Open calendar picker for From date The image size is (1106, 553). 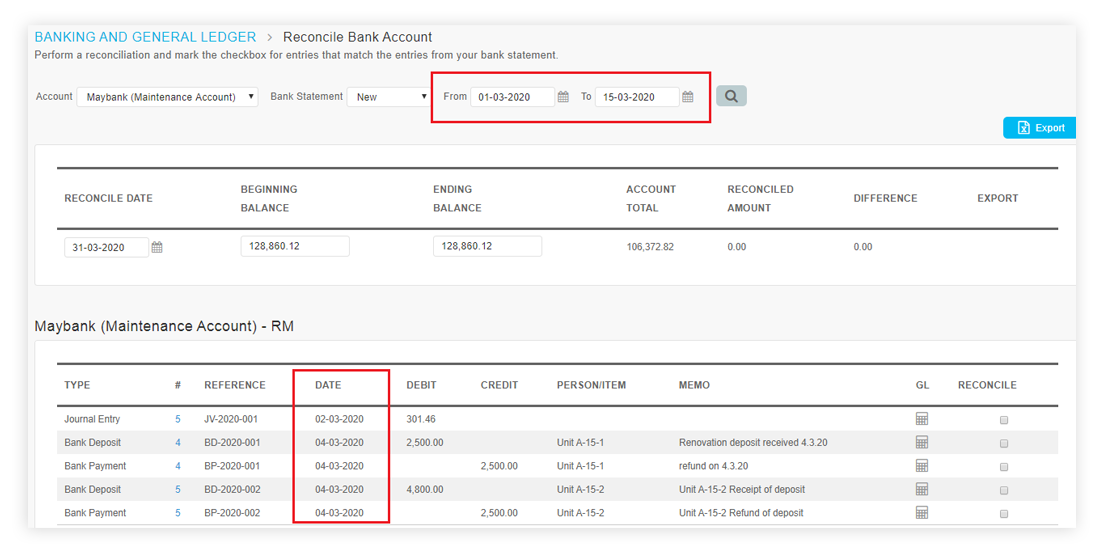click(563, 97)
